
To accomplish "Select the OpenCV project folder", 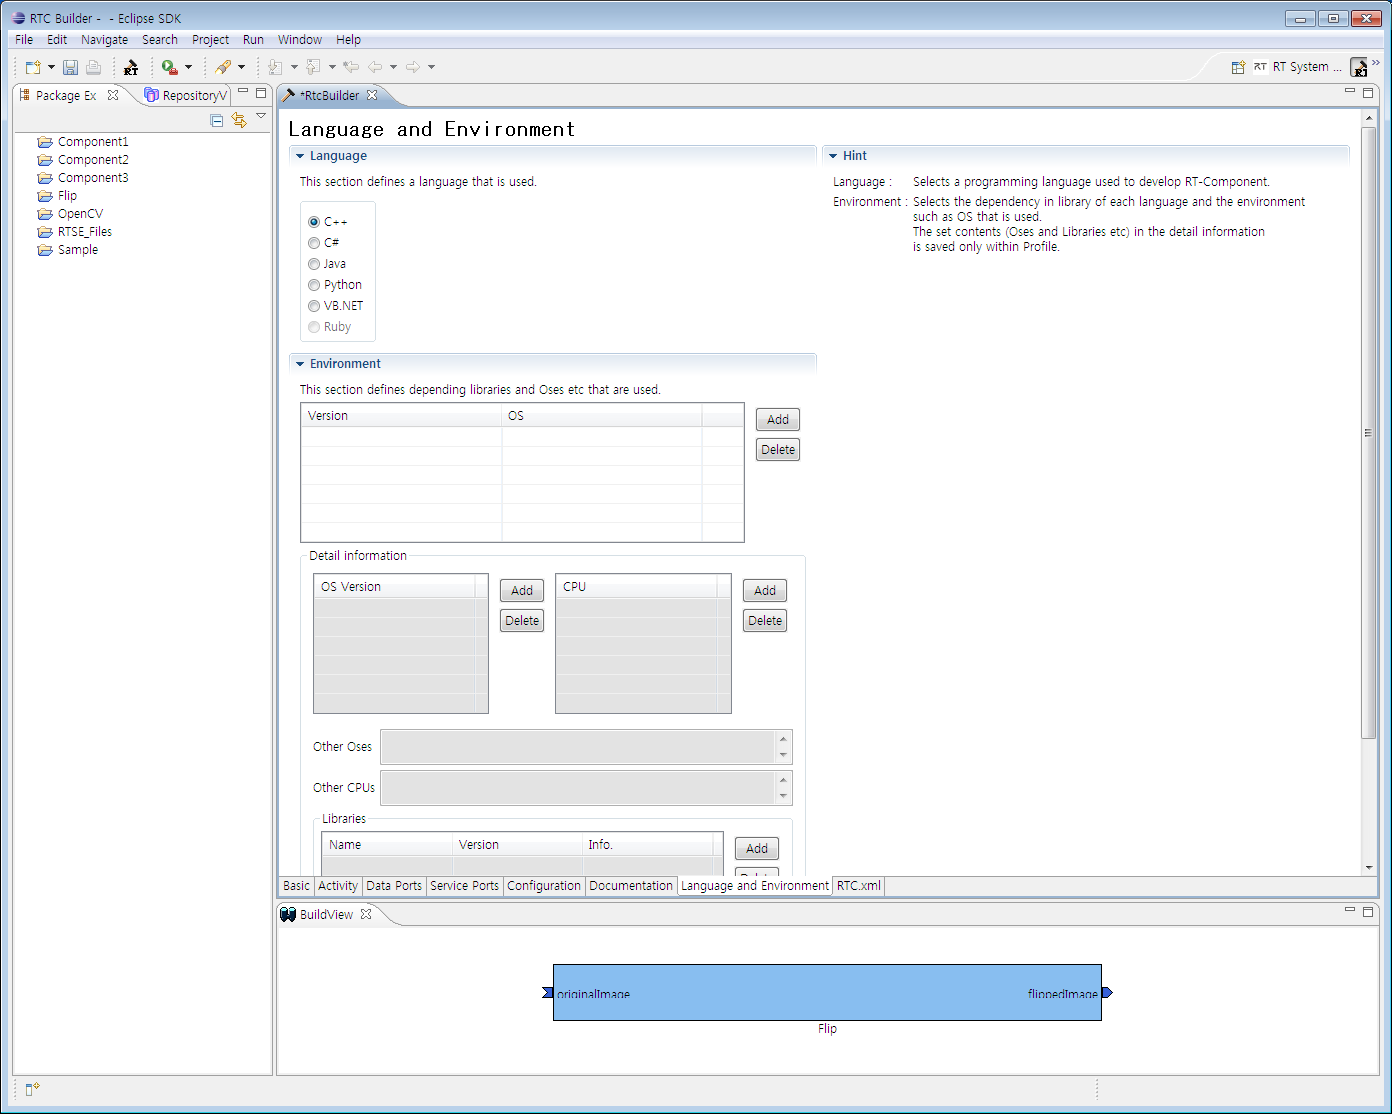I will click(x=70, y=214).
